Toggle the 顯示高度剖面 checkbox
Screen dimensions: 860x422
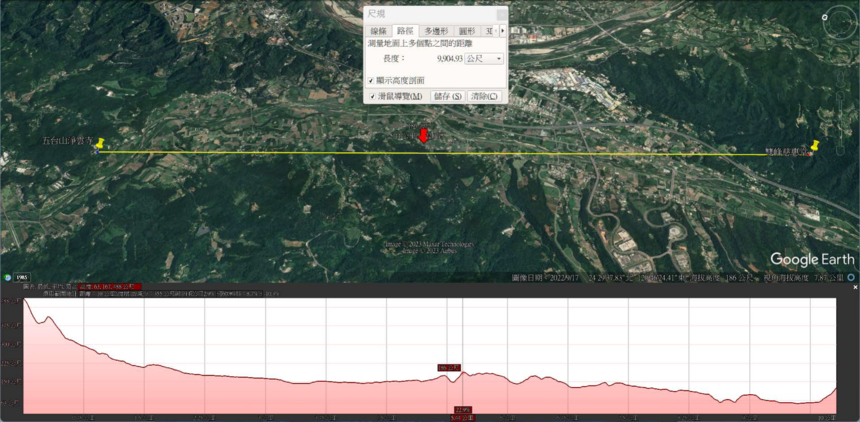371,81
